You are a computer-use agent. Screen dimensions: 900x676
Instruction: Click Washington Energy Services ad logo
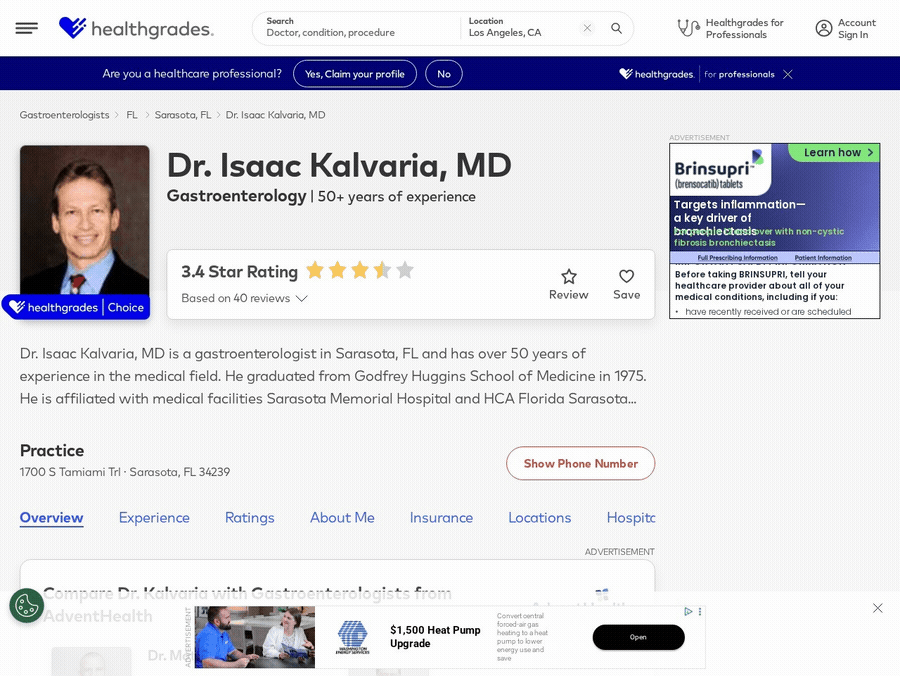[x=352, y=637]
